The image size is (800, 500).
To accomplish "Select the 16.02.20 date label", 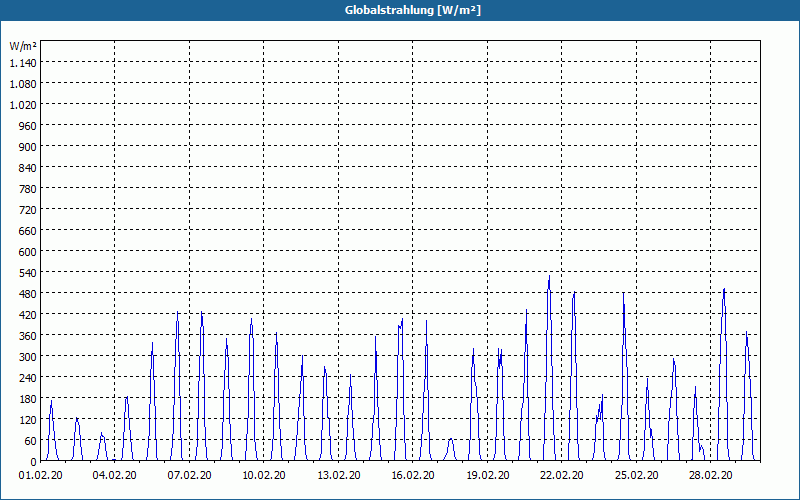I will (x=413, y=476).
